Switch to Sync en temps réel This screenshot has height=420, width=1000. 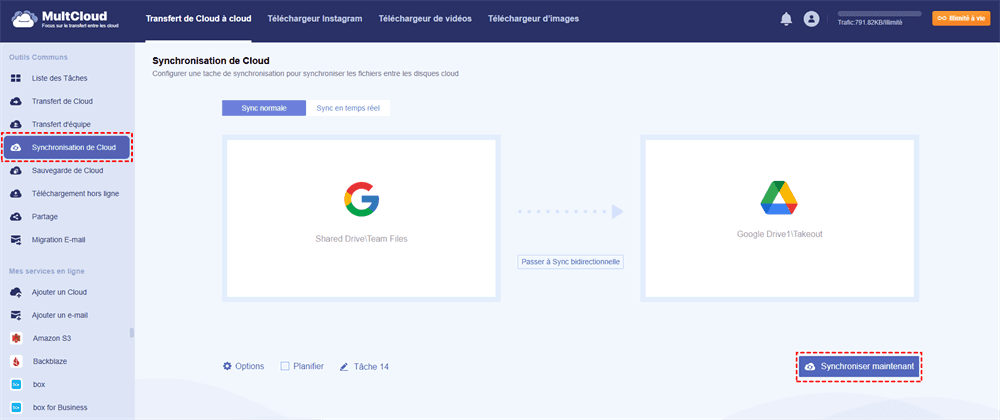[x=348, y=108]
